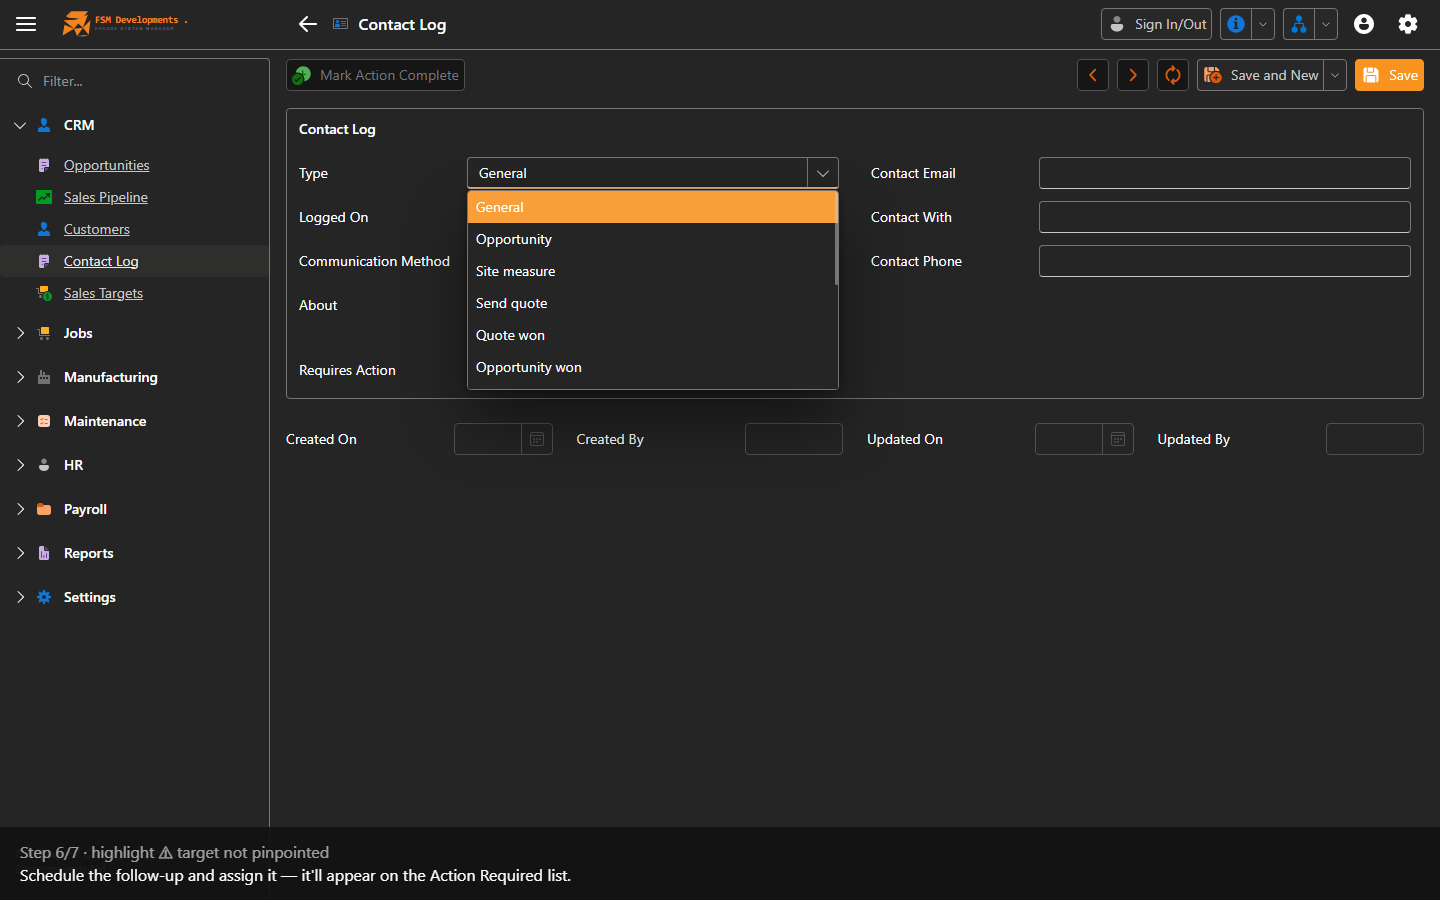Open Opportunities in the sidebar
Screen dimensions: 1440x900
tap(107, 165)
